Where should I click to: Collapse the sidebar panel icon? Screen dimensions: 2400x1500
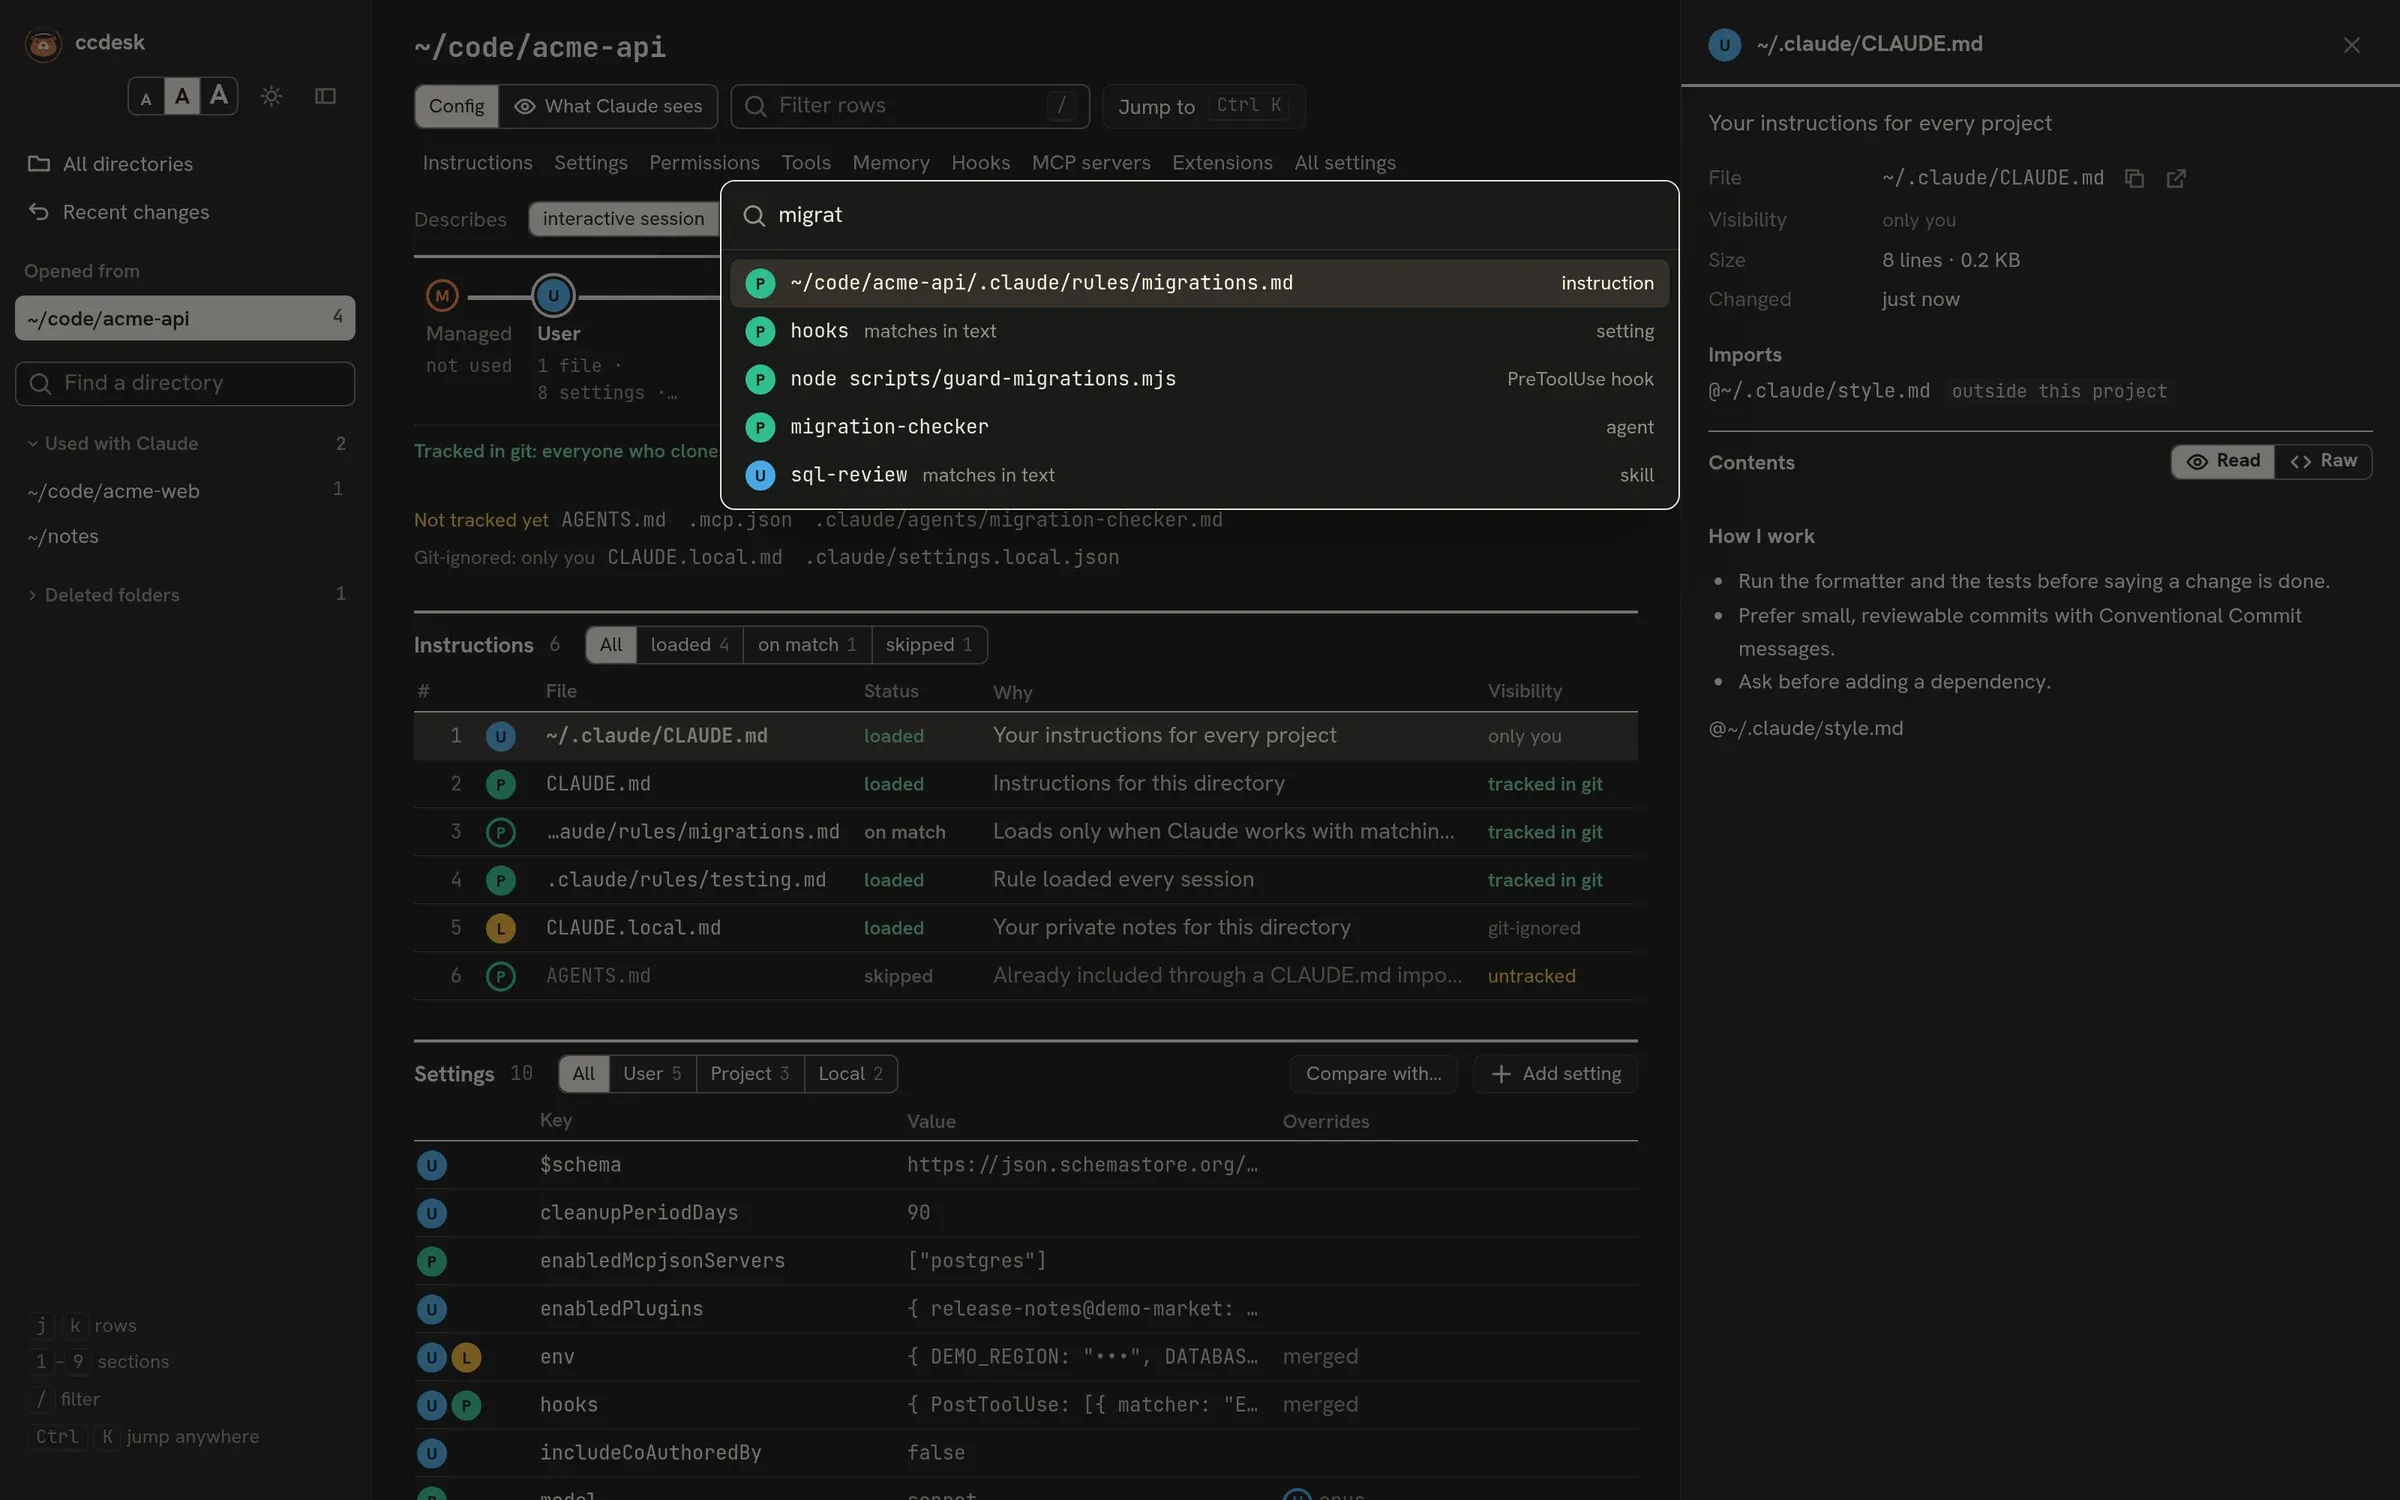[325, 96]
